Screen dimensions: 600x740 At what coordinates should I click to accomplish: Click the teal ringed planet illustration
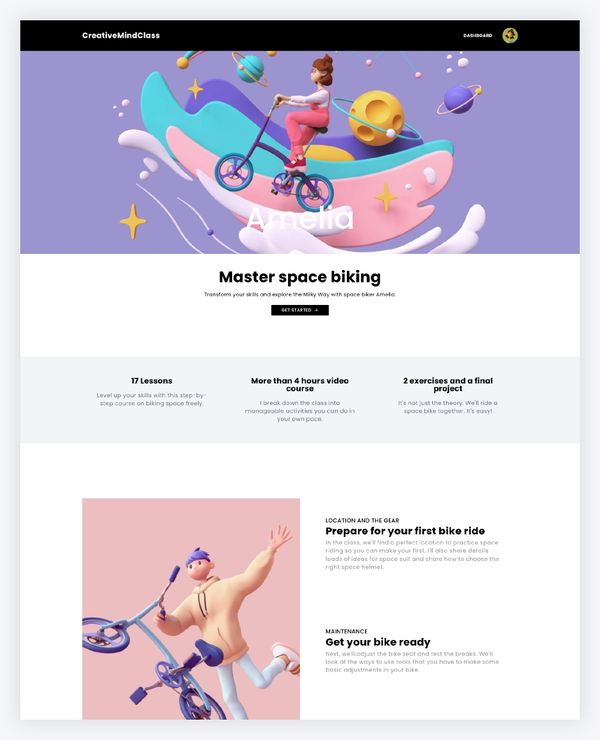[250, 69]
